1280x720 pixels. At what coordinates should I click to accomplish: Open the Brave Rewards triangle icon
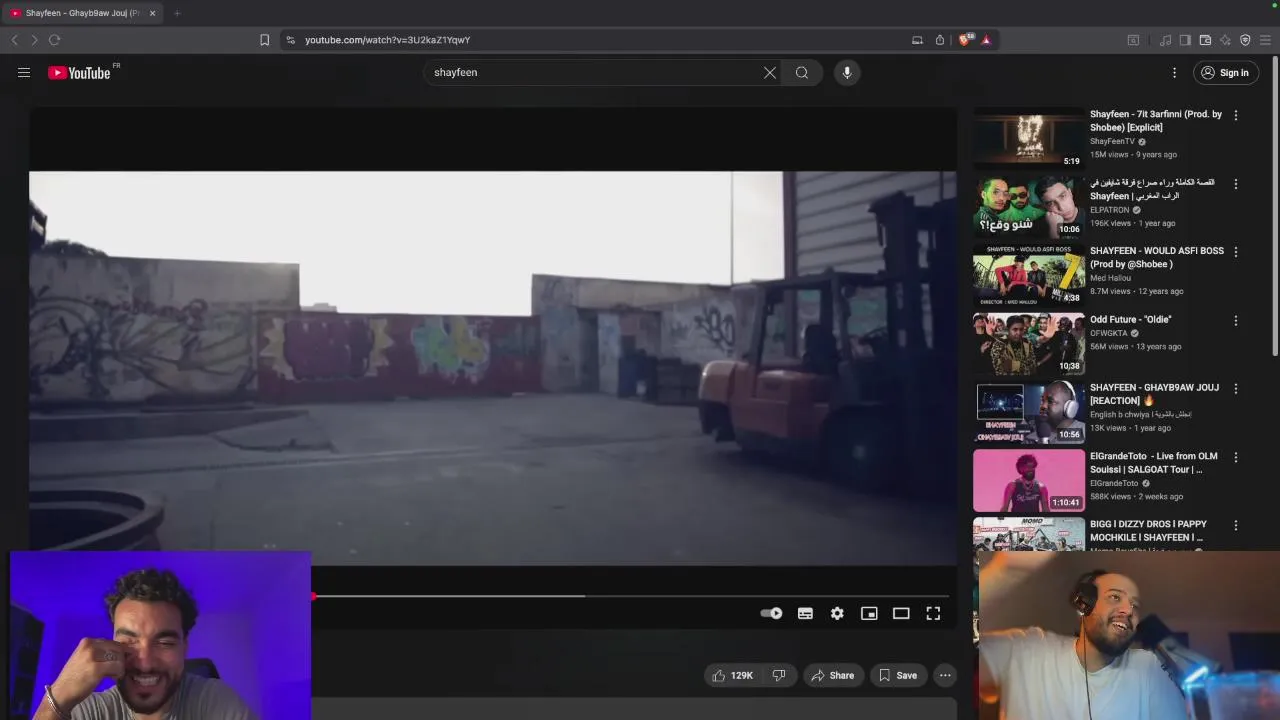pos(986,40)
